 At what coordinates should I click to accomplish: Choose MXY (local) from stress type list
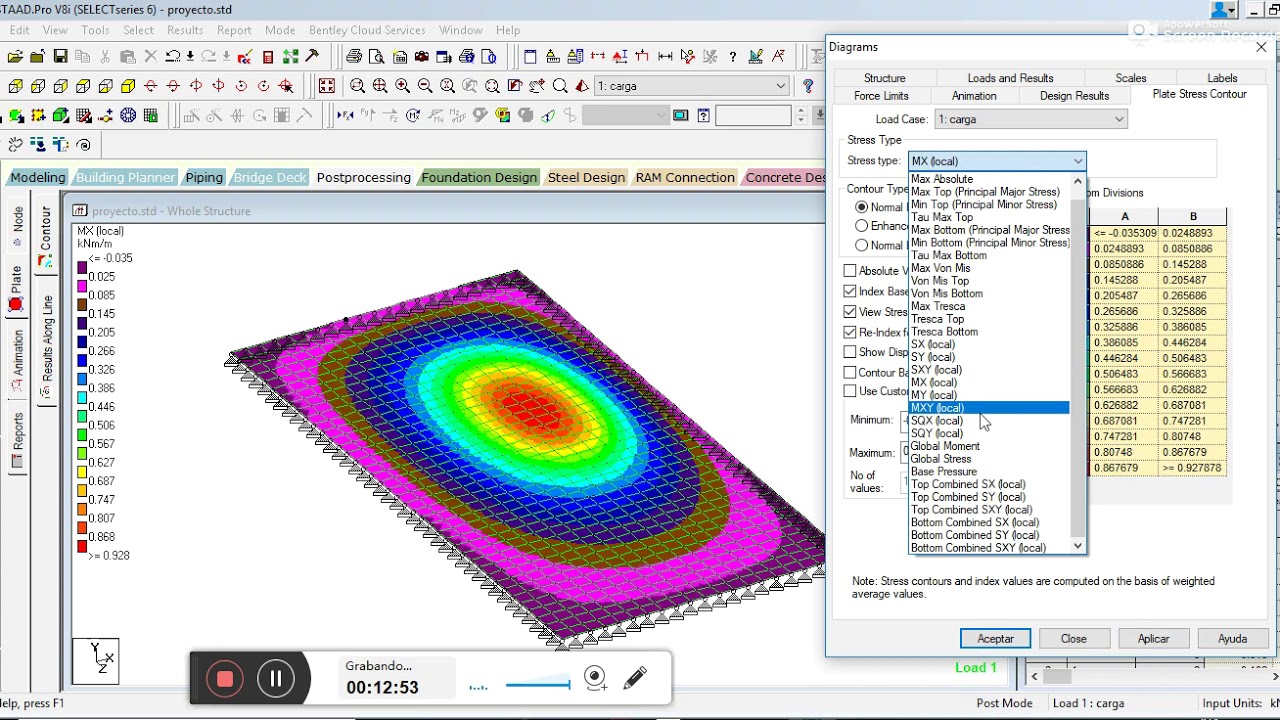click(989, 408)
